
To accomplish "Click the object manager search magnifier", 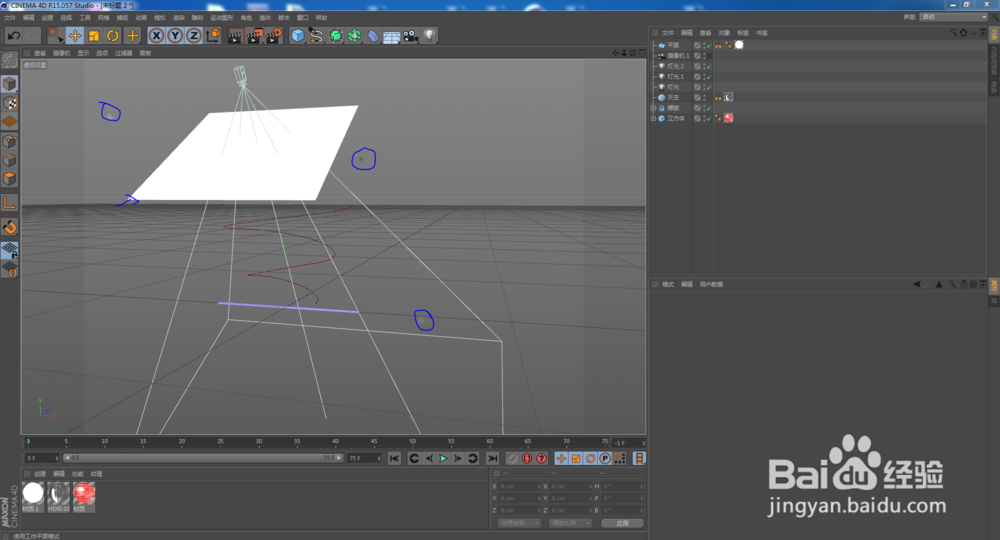I will 953,33.
